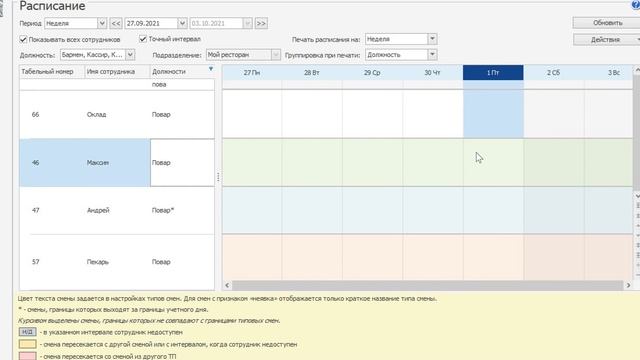Click the schedule horizontal scrollbar
The image size is (640, 360).
(427, 285)
